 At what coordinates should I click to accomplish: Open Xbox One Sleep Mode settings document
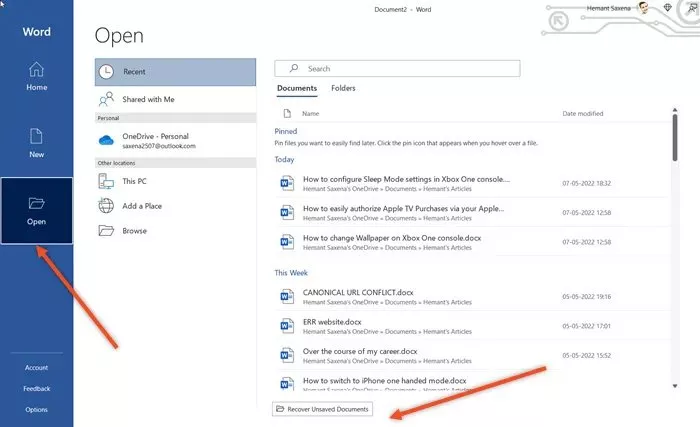471,184
